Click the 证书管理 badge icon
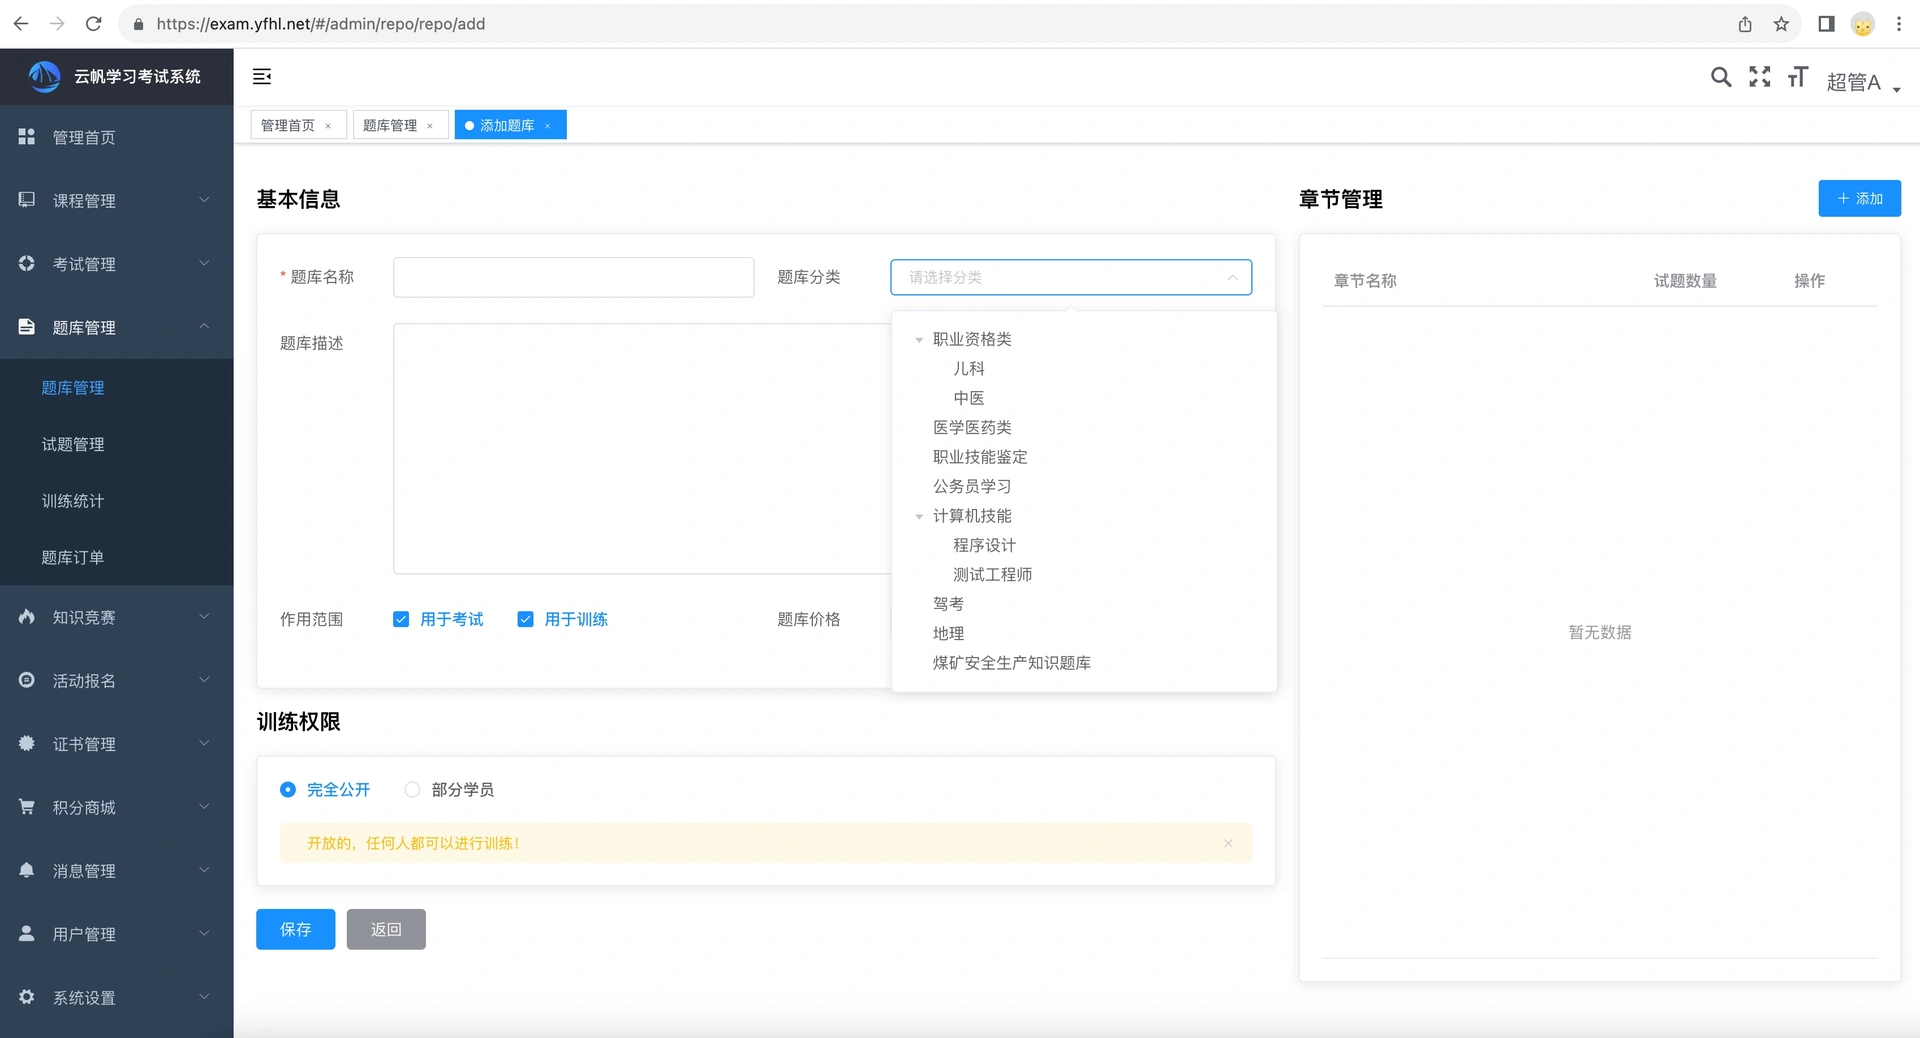1920x1038 pixels. coord(27,743)
